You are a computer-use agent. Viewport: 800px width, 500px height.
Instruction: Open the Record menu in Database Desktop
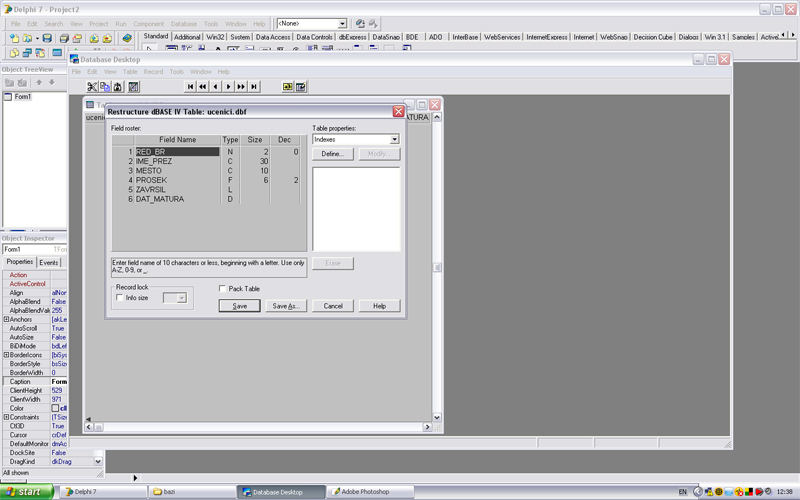(x=153, y=72)
